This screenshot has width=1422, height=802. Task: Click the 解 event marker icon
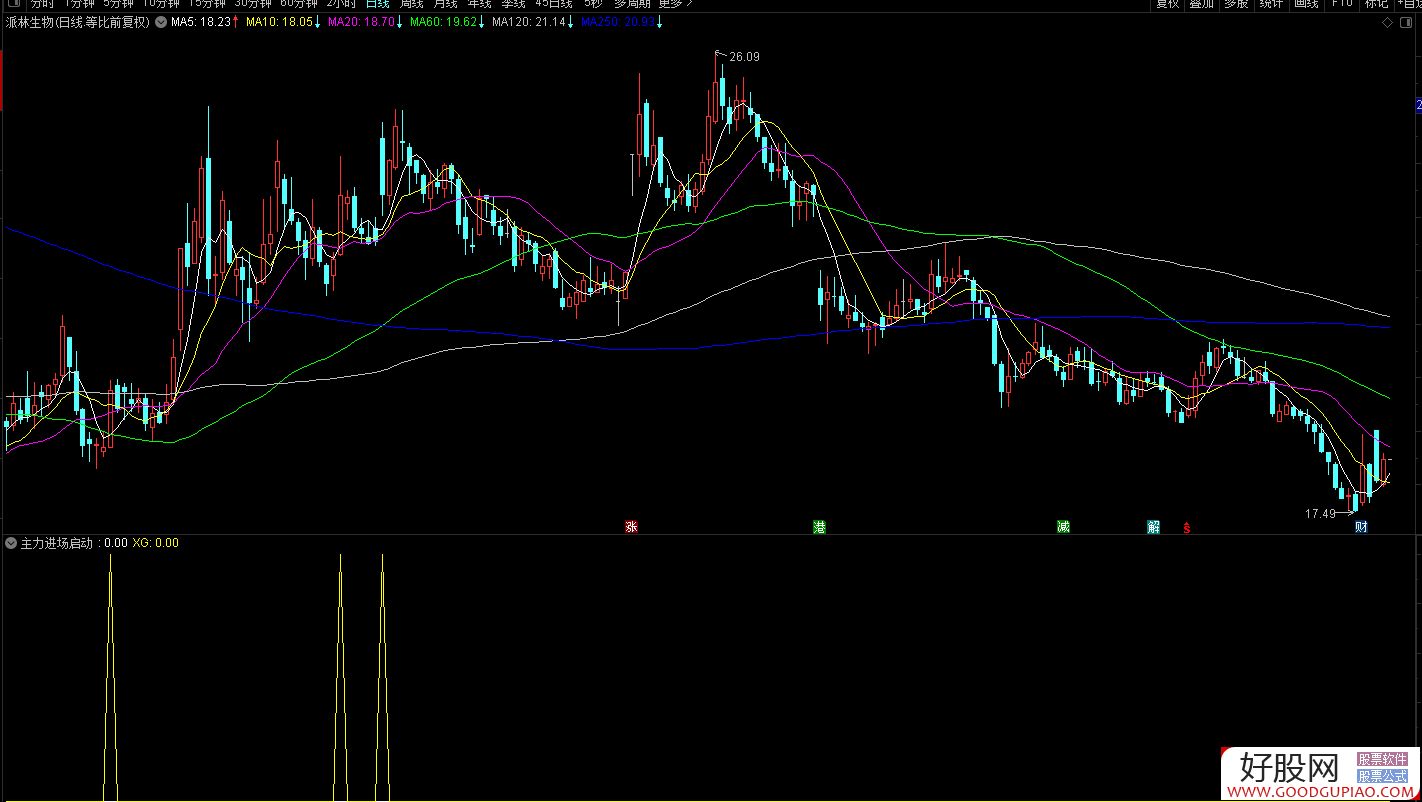tap(1153, 527)
